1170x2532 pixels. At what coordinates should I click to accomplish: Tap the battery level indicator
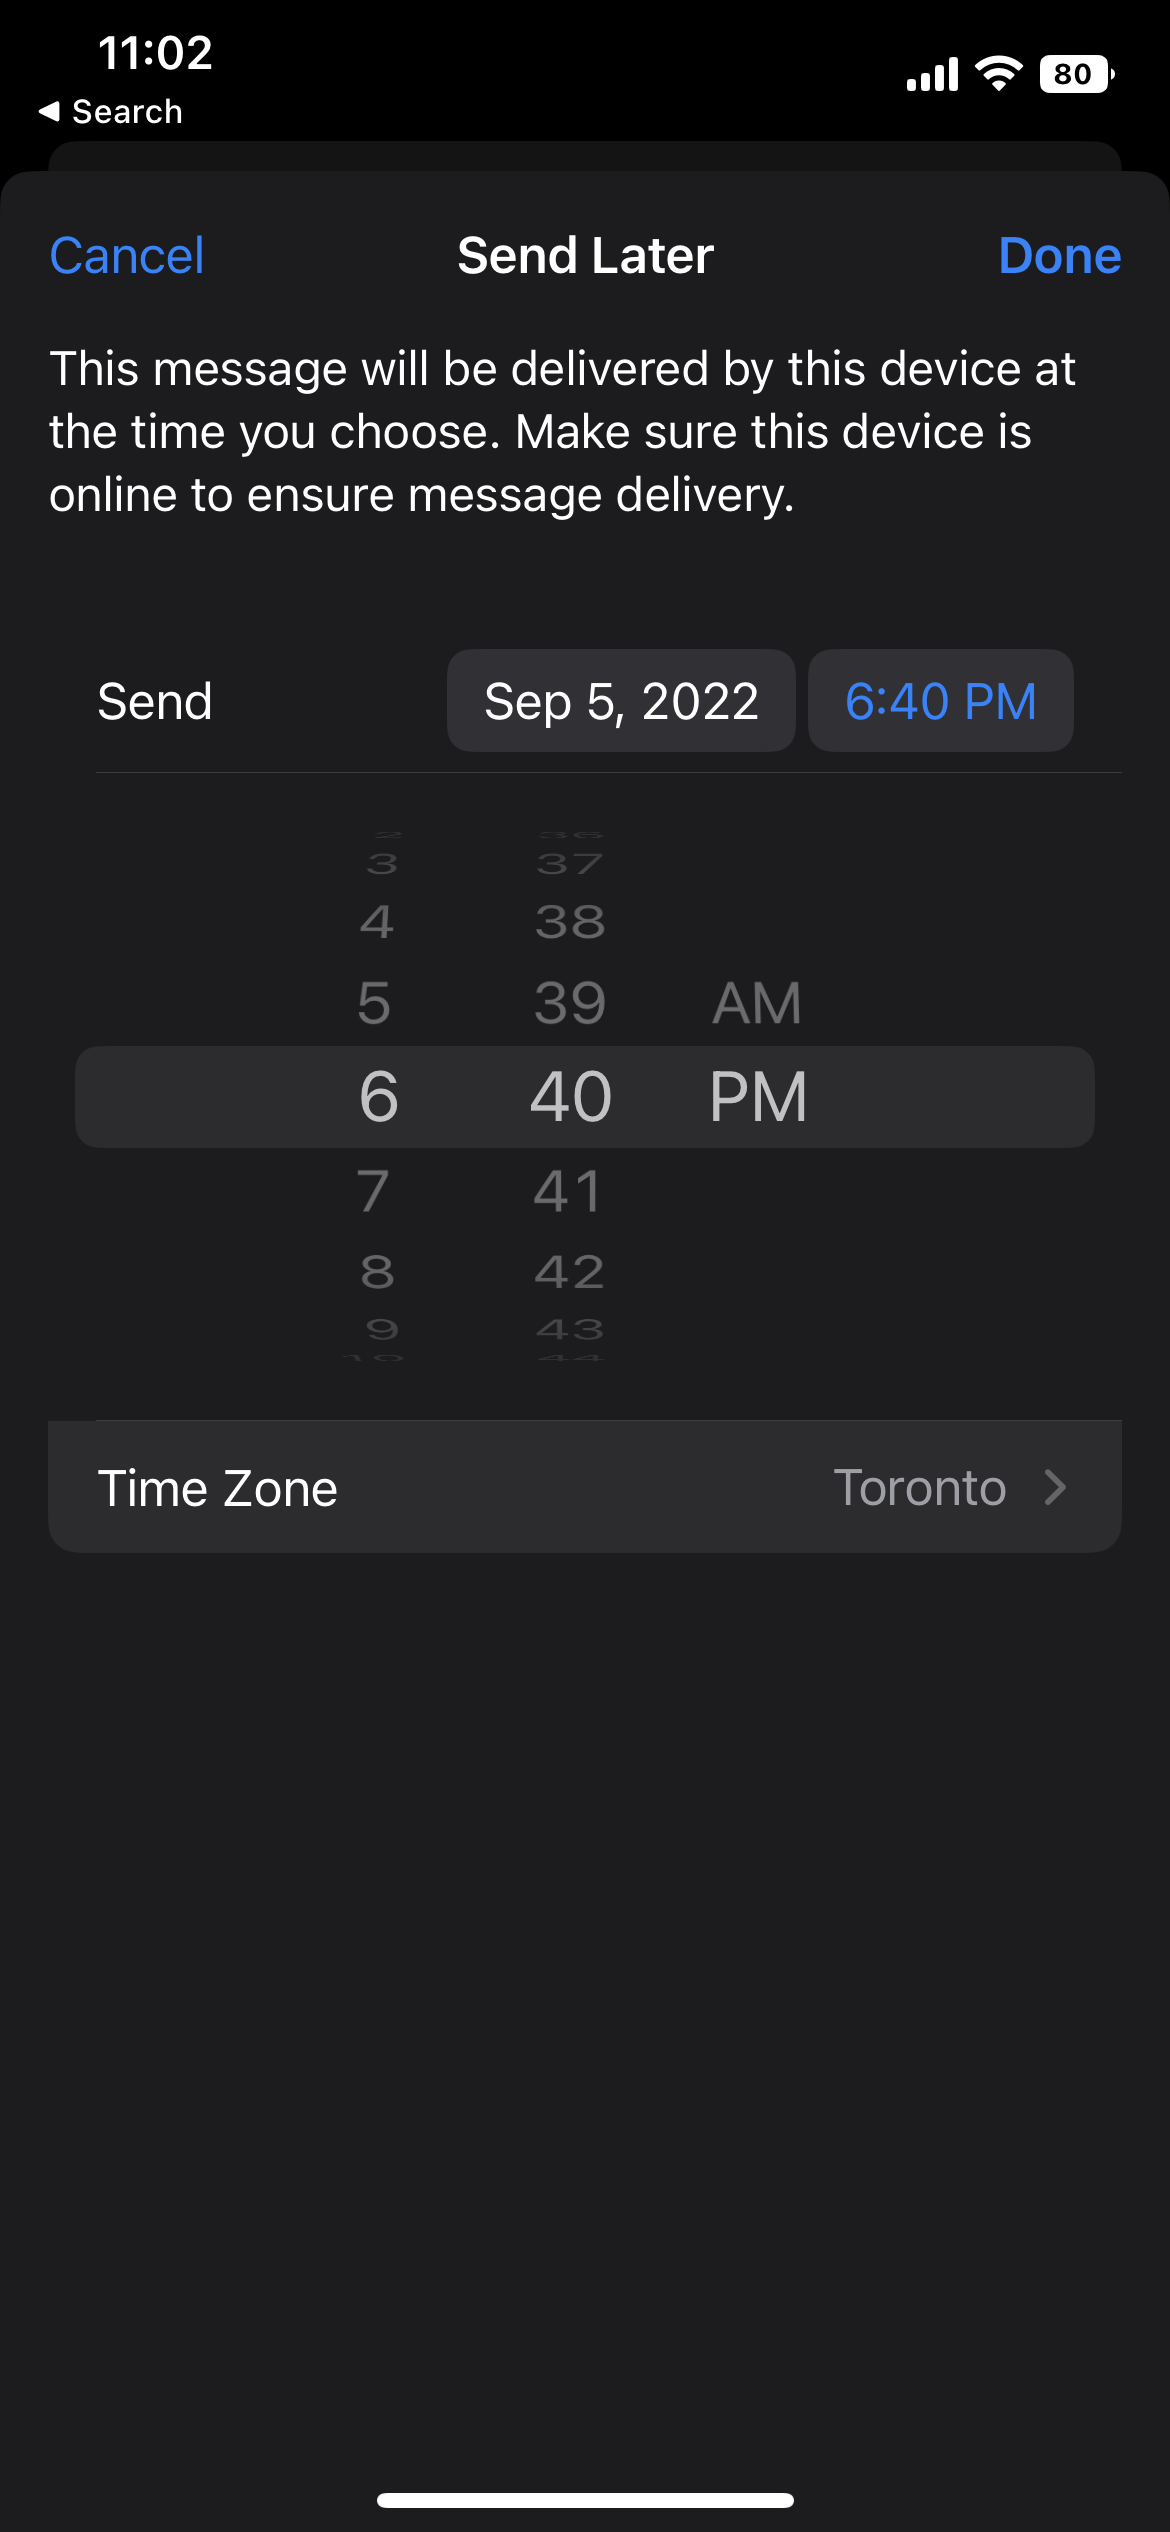point(1076,75)
